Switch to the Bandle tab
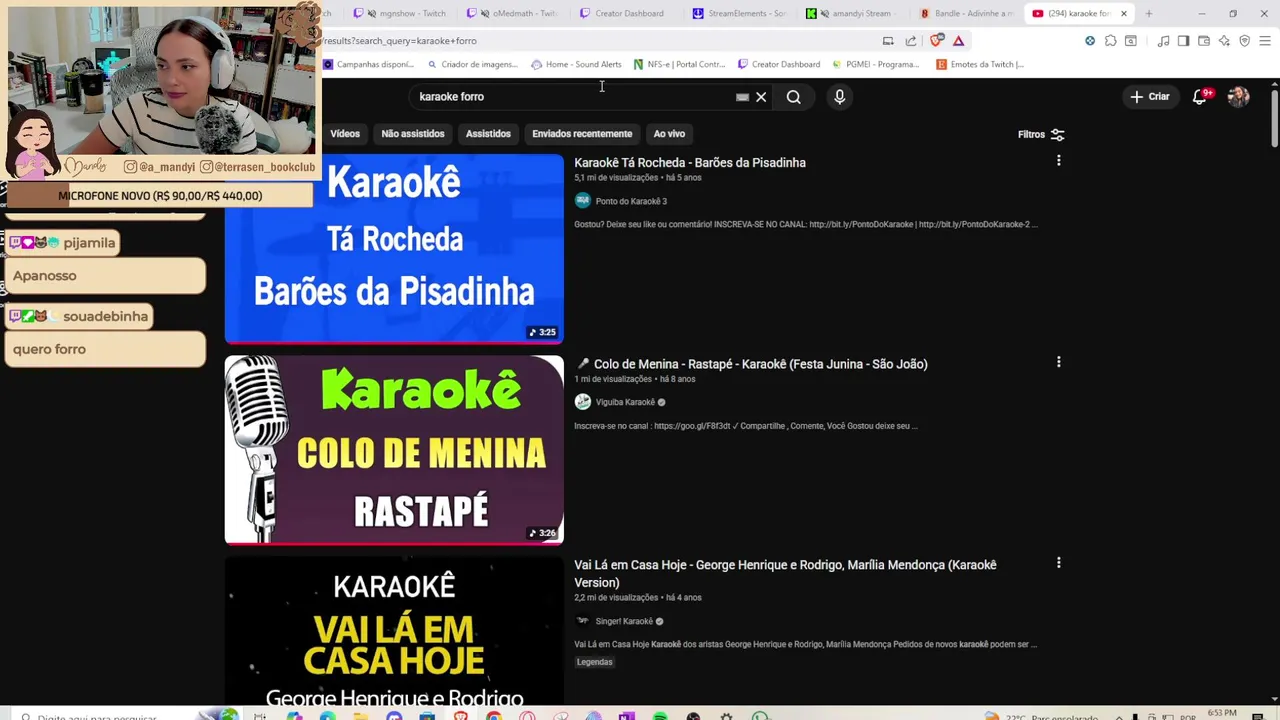 [966, 14]
